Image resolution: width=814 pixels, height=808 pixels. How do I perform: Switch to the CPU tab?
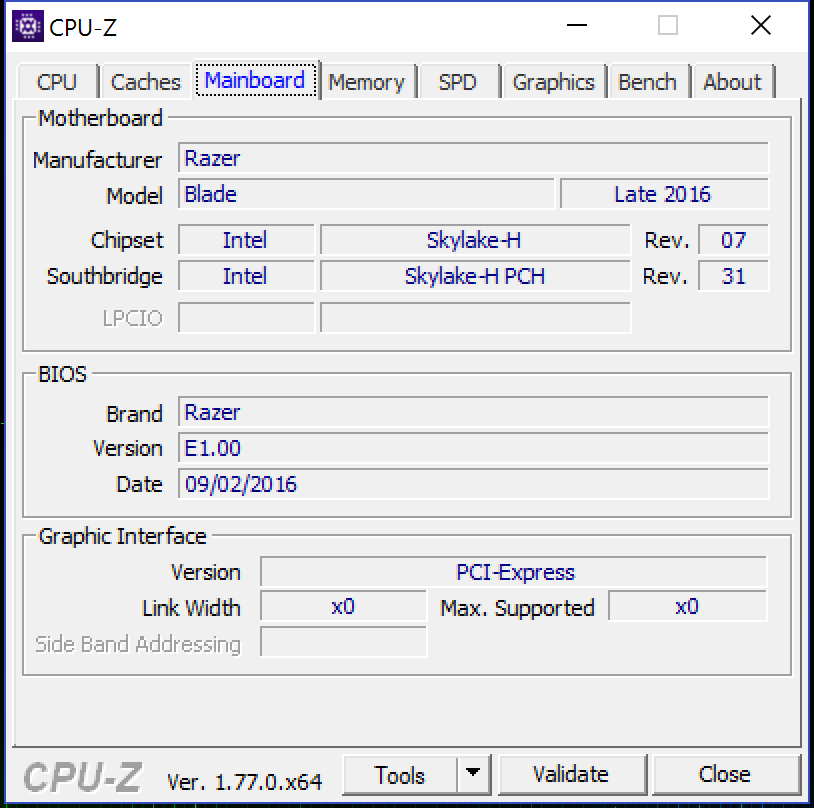pyautogui.click(x=57, y=82)
